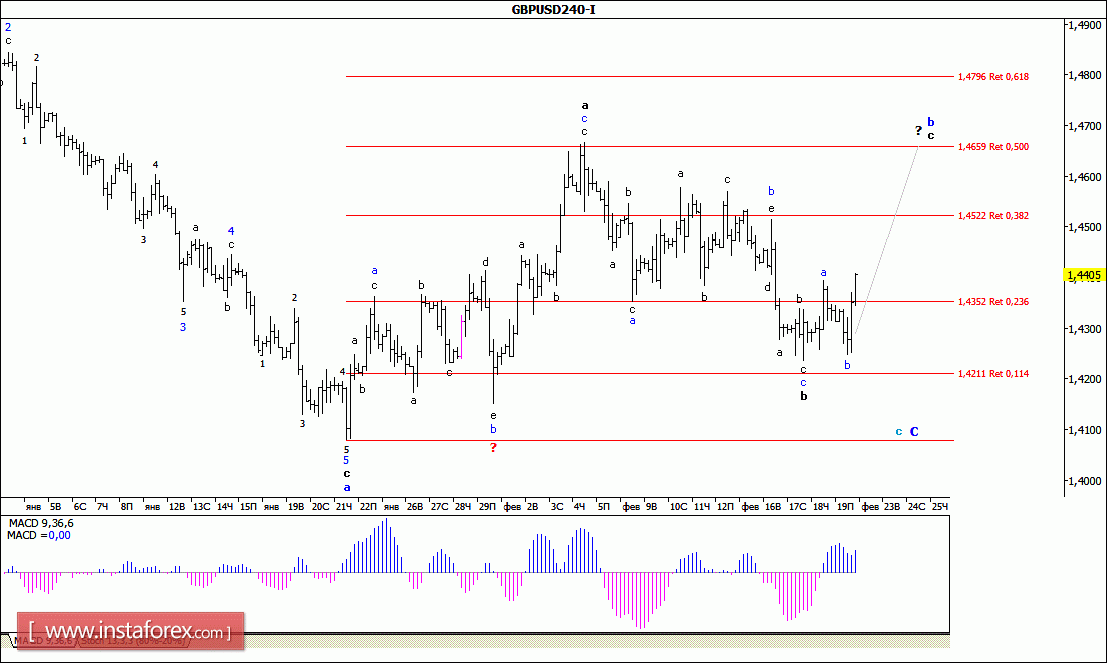Click date axis label 23B
1107x663 pixels.
click(892, 506)
